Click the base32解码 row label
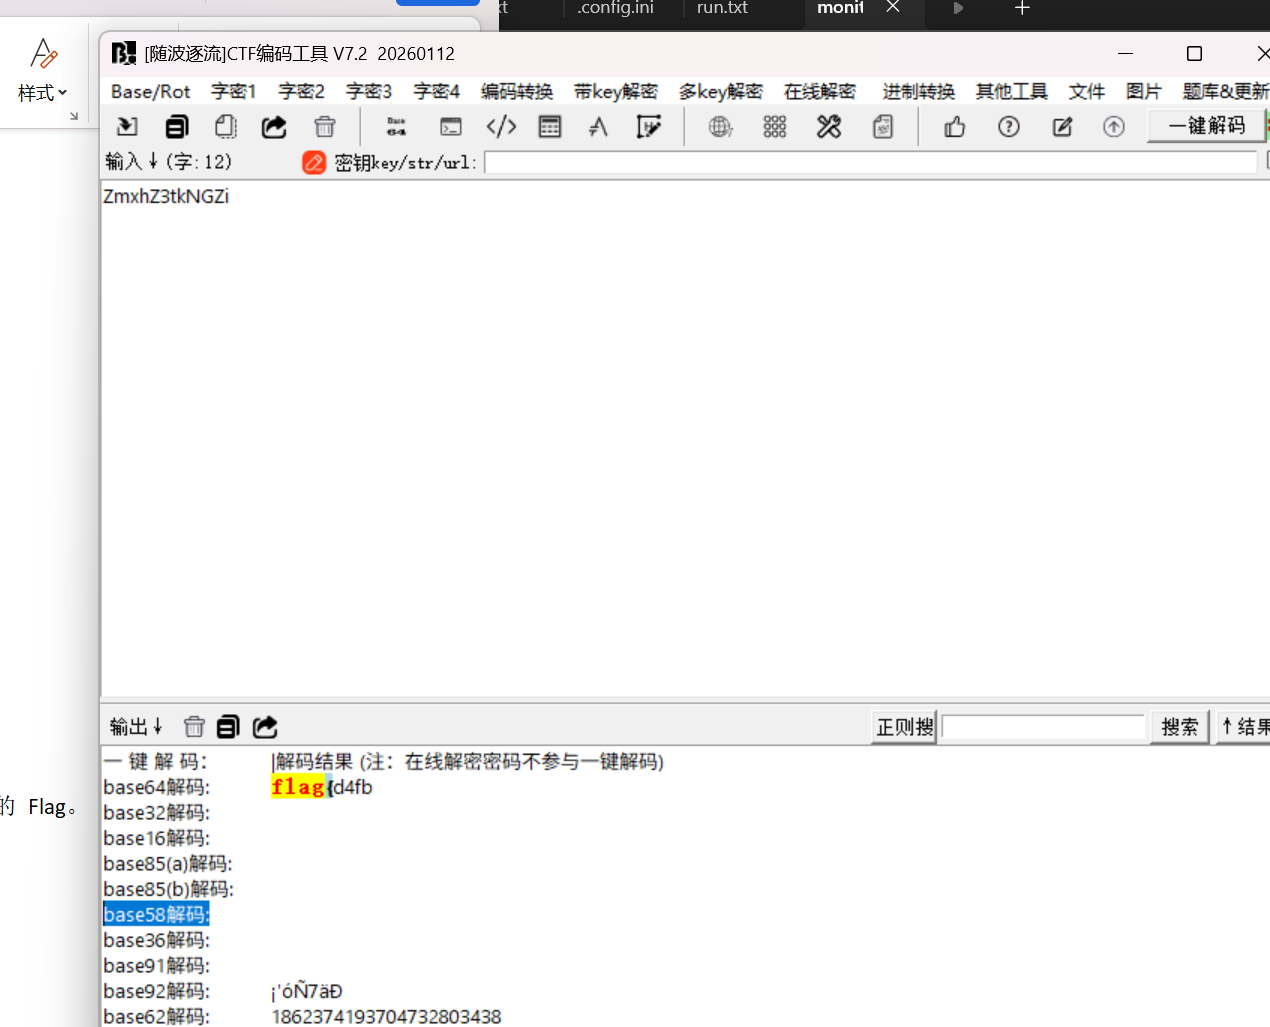1270x1027 pixels. tap(156, 812)
